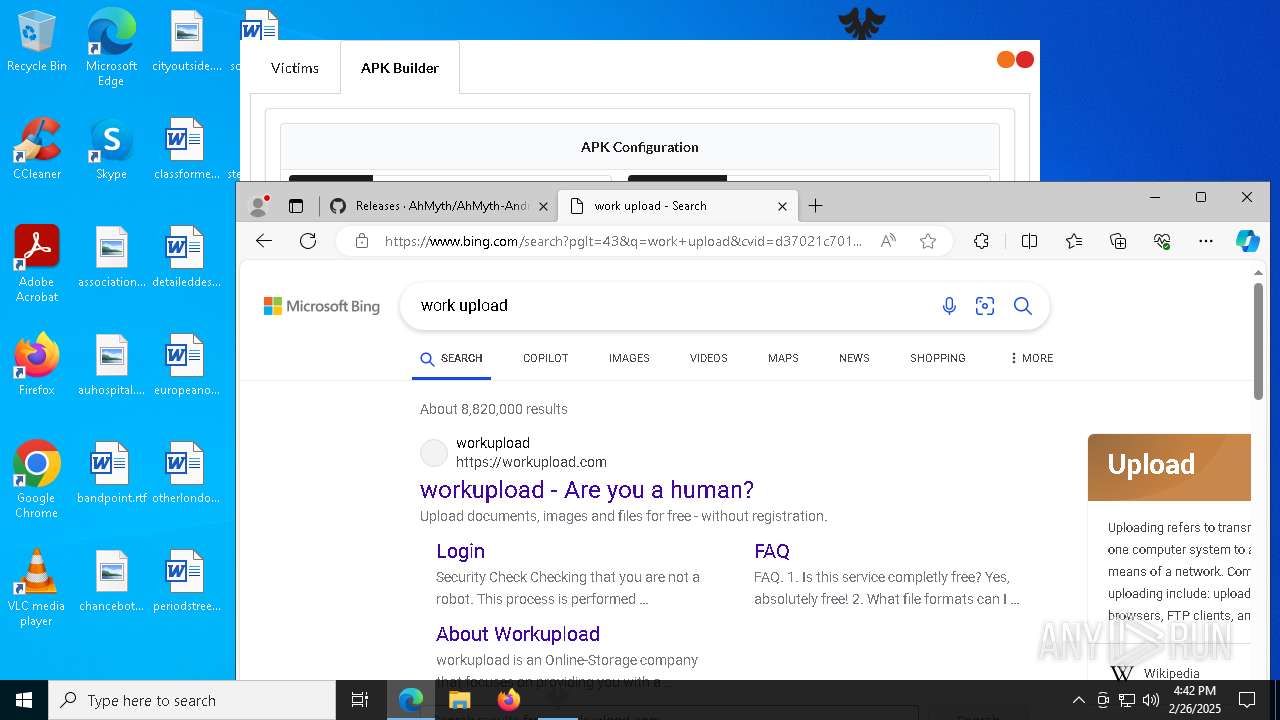1280x720 pixels.
Task: Click the red close button in AhMyth
Action: click(1025, 60)
